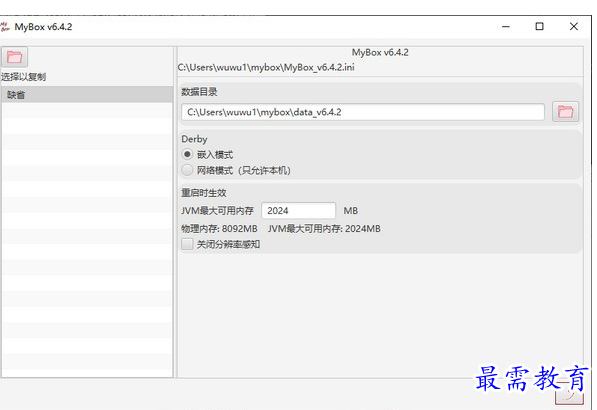Maximize the MyBox window
This screenshot has height=410, width=597.
540,27
